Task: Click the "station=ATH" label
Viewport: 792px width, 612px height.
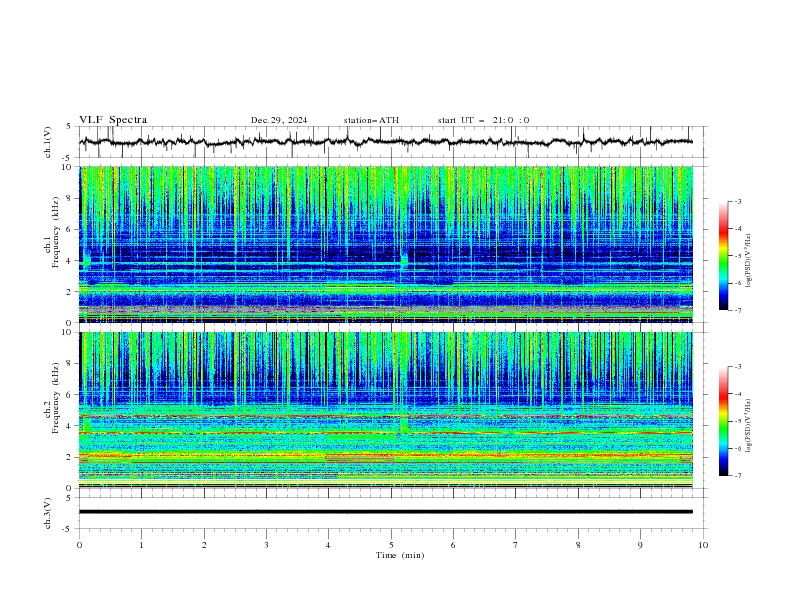Action: tap(371, 120)
